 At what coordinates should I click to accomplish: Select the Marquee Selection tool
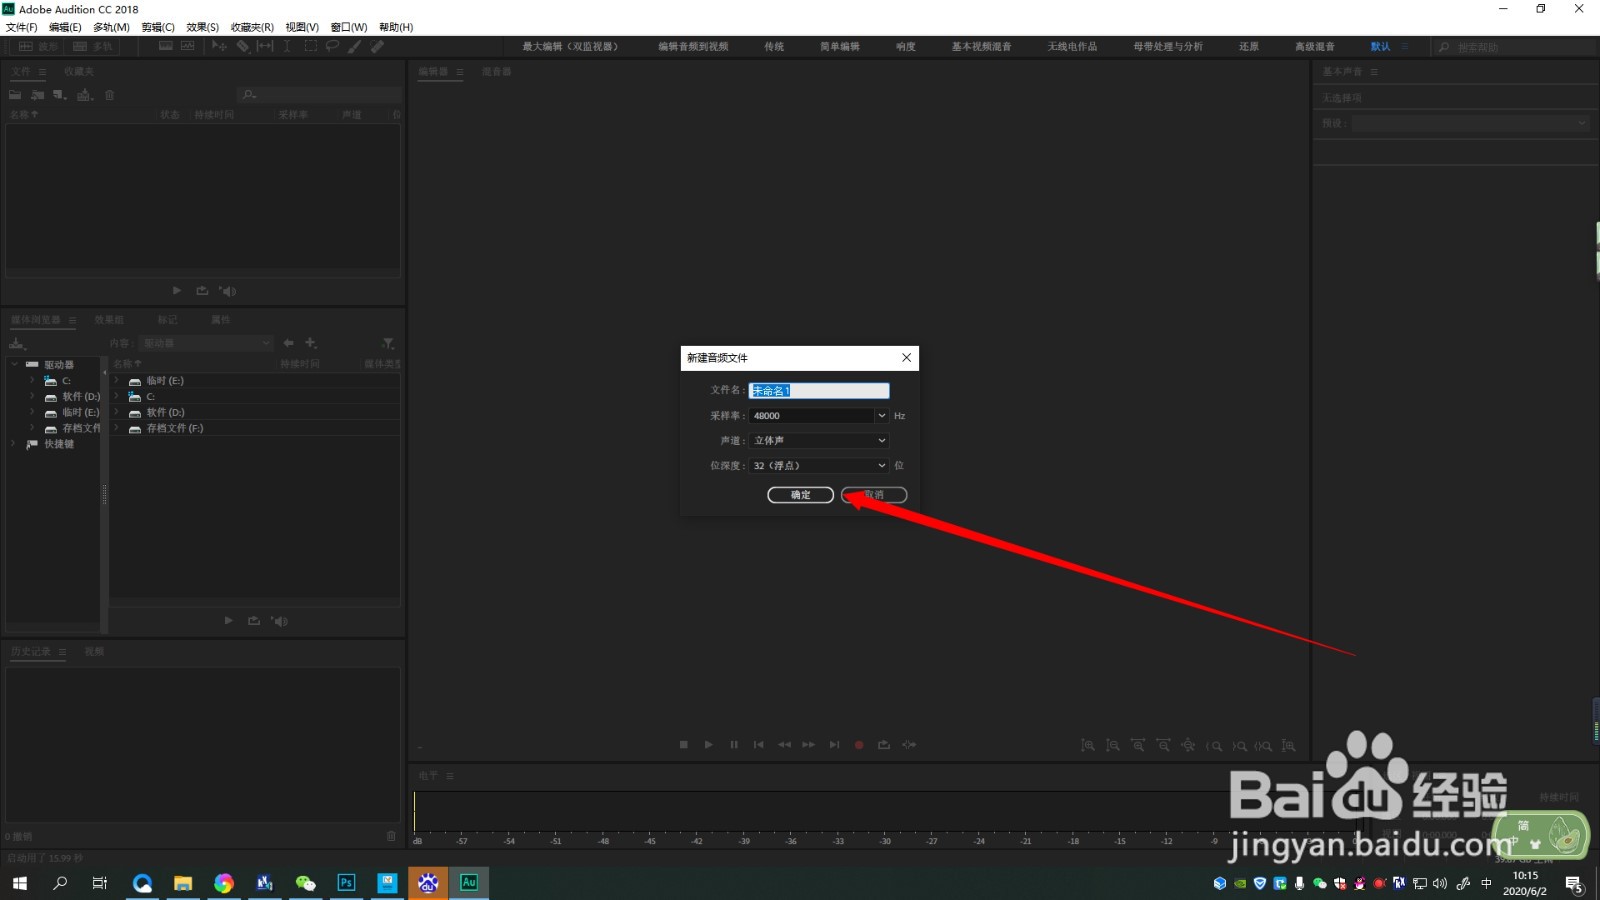tap(310, 47)
